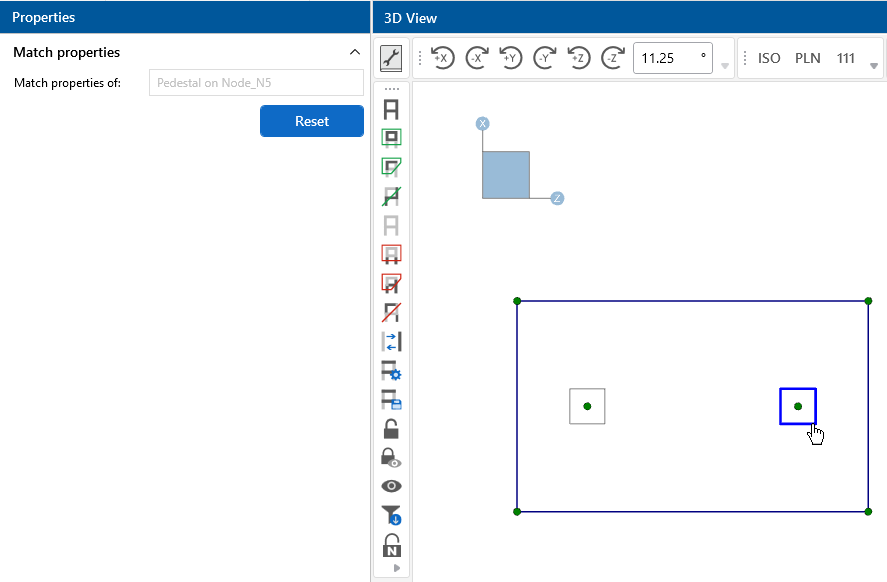
Task: Rotate view about -Z axis
Action: pos(612,58)
